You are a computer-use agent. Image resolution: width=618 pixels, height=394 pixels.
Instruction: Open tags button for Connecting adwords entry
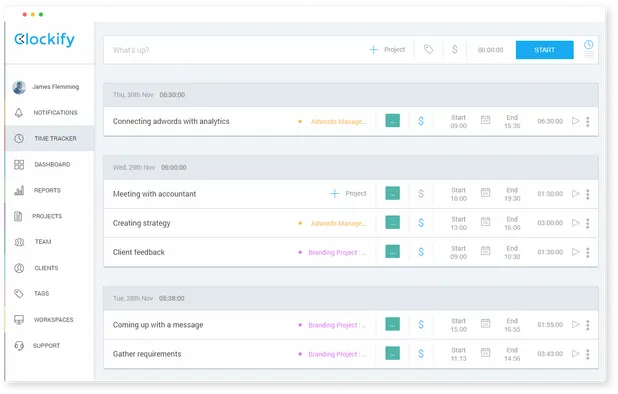click(393, 121)
